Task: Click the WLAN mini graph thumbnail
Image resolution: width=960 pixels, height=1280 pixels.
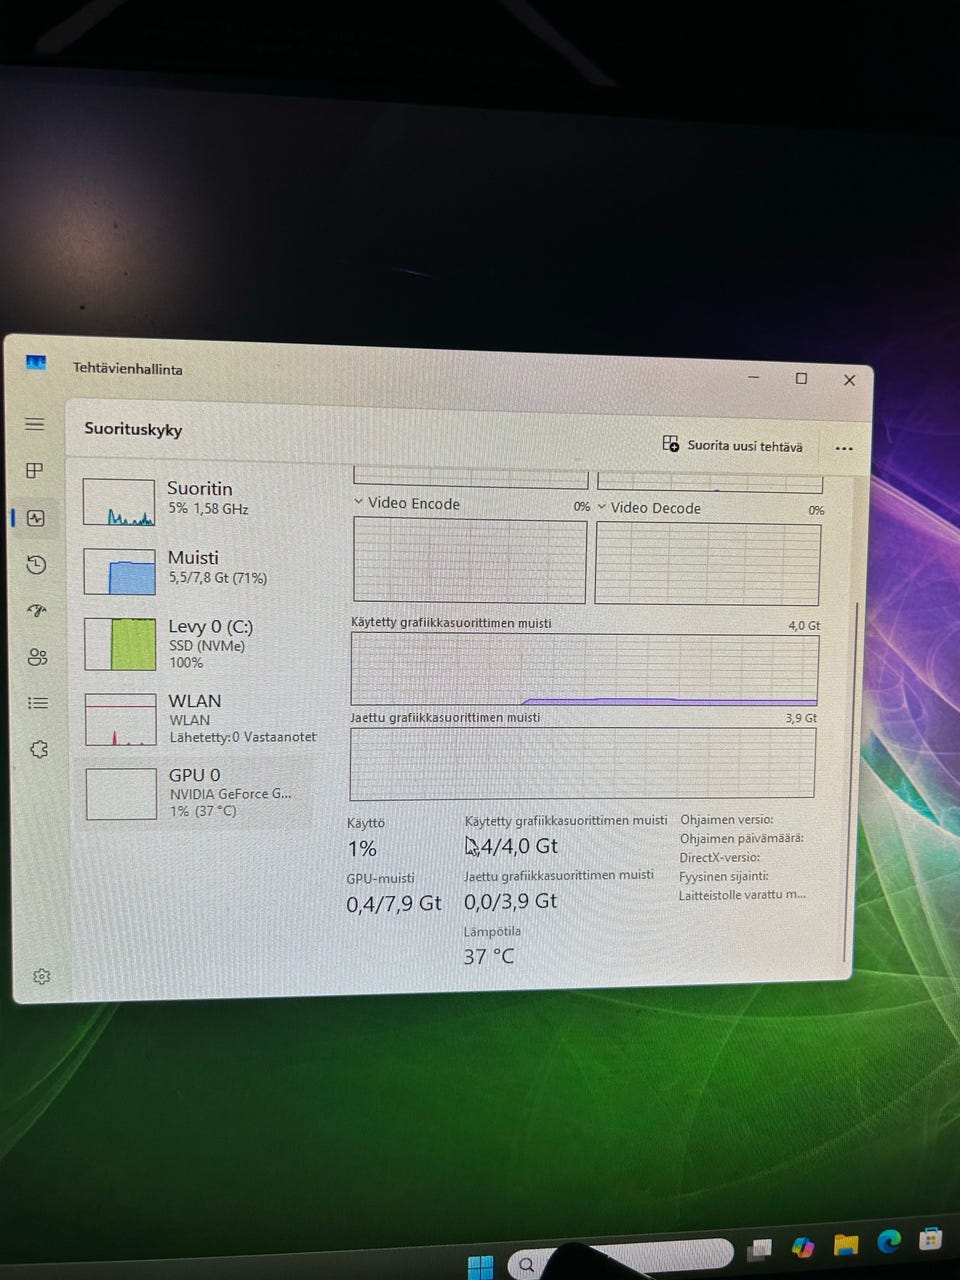Action: (121, 720)
